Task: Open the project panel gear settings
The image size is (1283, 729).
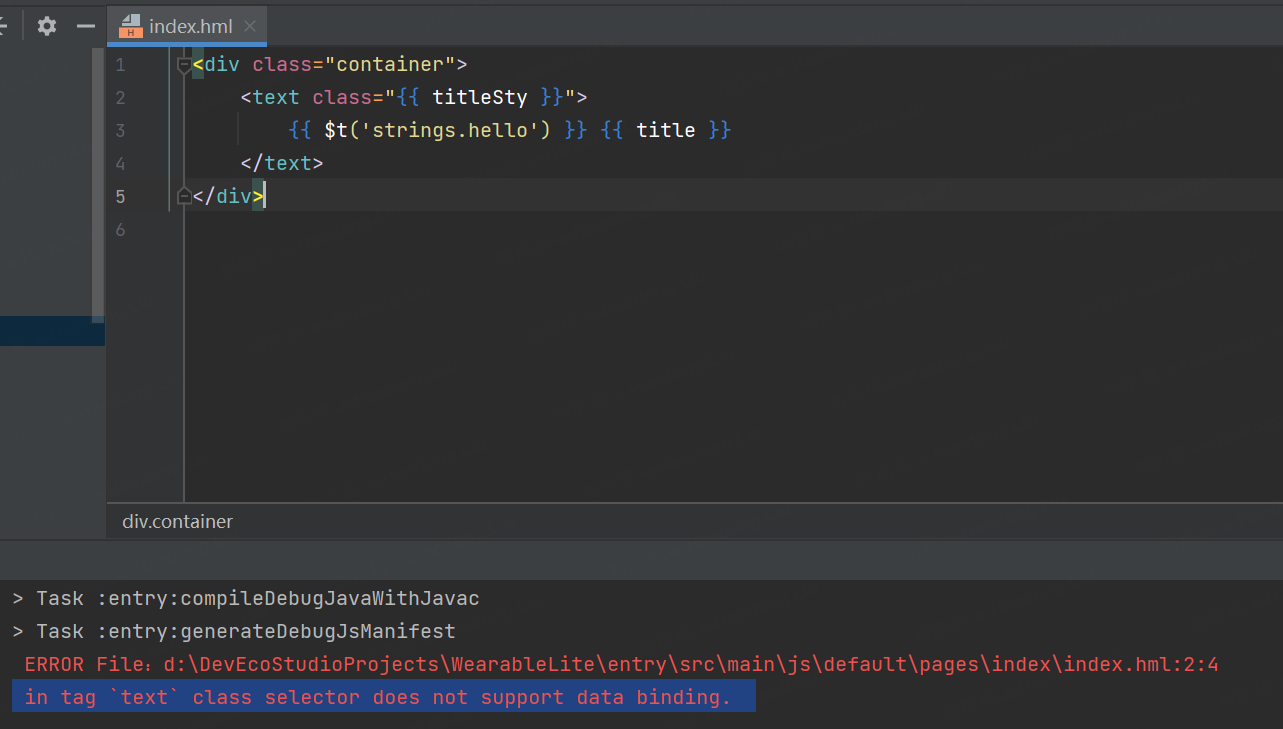Action: tap(47, 26)
